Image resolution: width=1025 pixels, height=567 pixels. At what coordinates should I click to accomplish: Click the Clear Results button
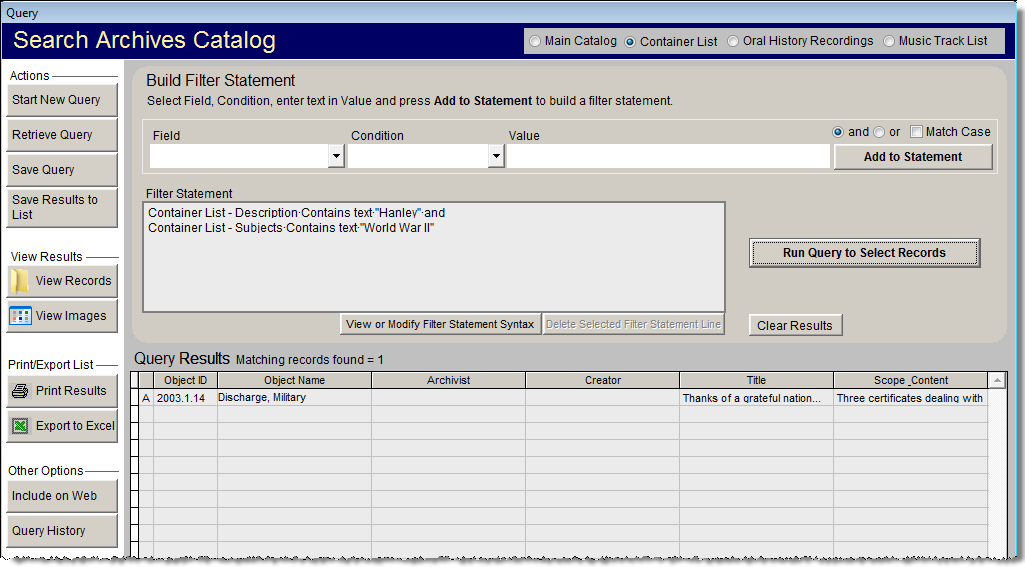pyautogui.click(x=795, y=326)
